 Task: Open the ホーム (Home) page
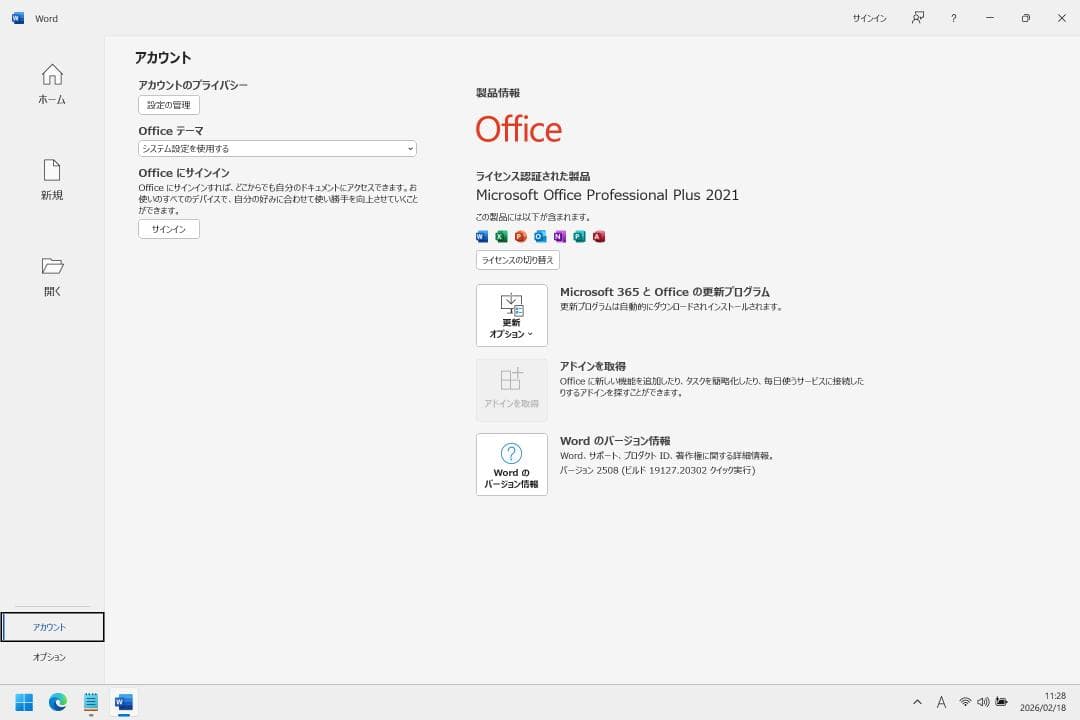pos(52,84)
